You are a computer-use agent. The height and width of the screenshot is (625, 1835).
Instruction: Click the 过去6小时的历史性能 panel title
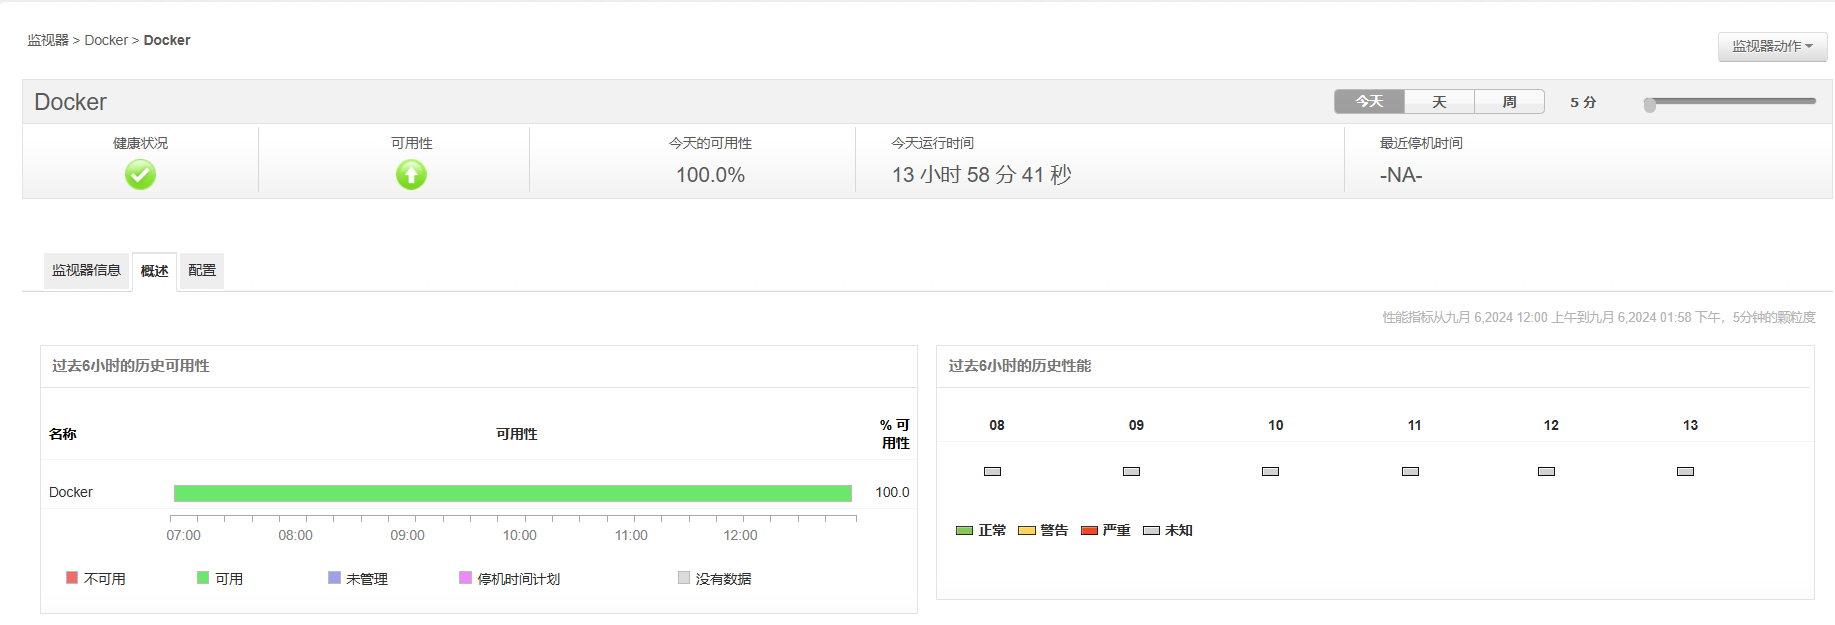coord(1020,366)
